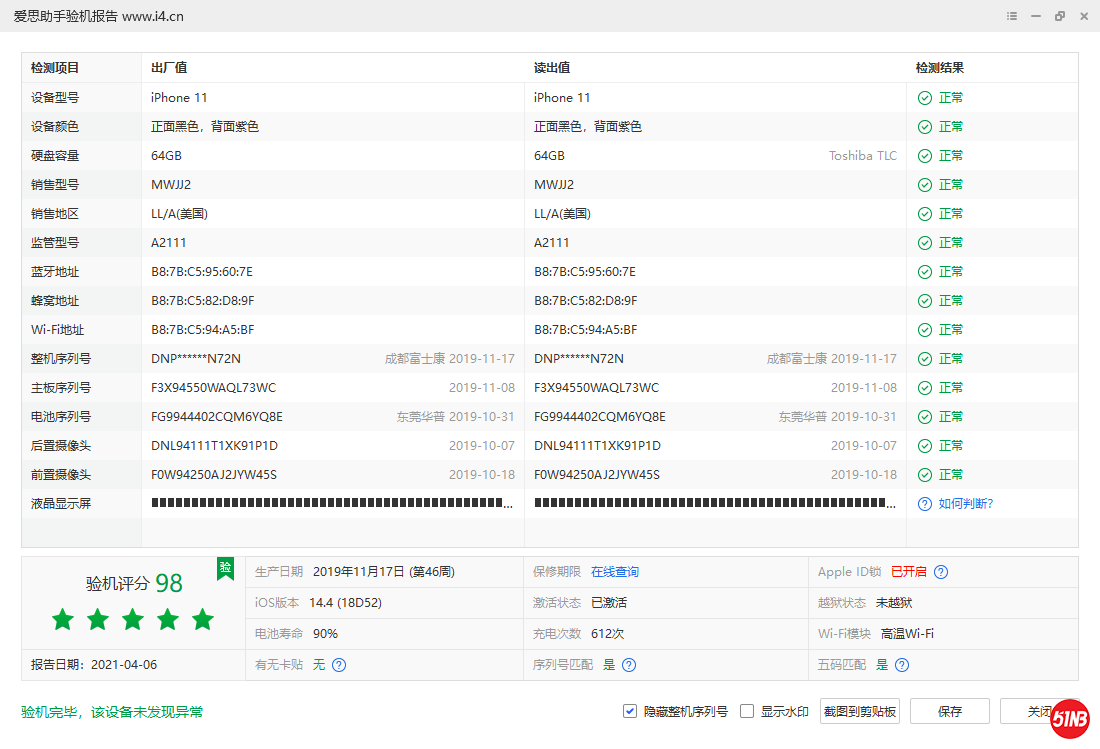Click 在线查询 warranty link
1100x749 pixels.
click(x=614, y=572)
